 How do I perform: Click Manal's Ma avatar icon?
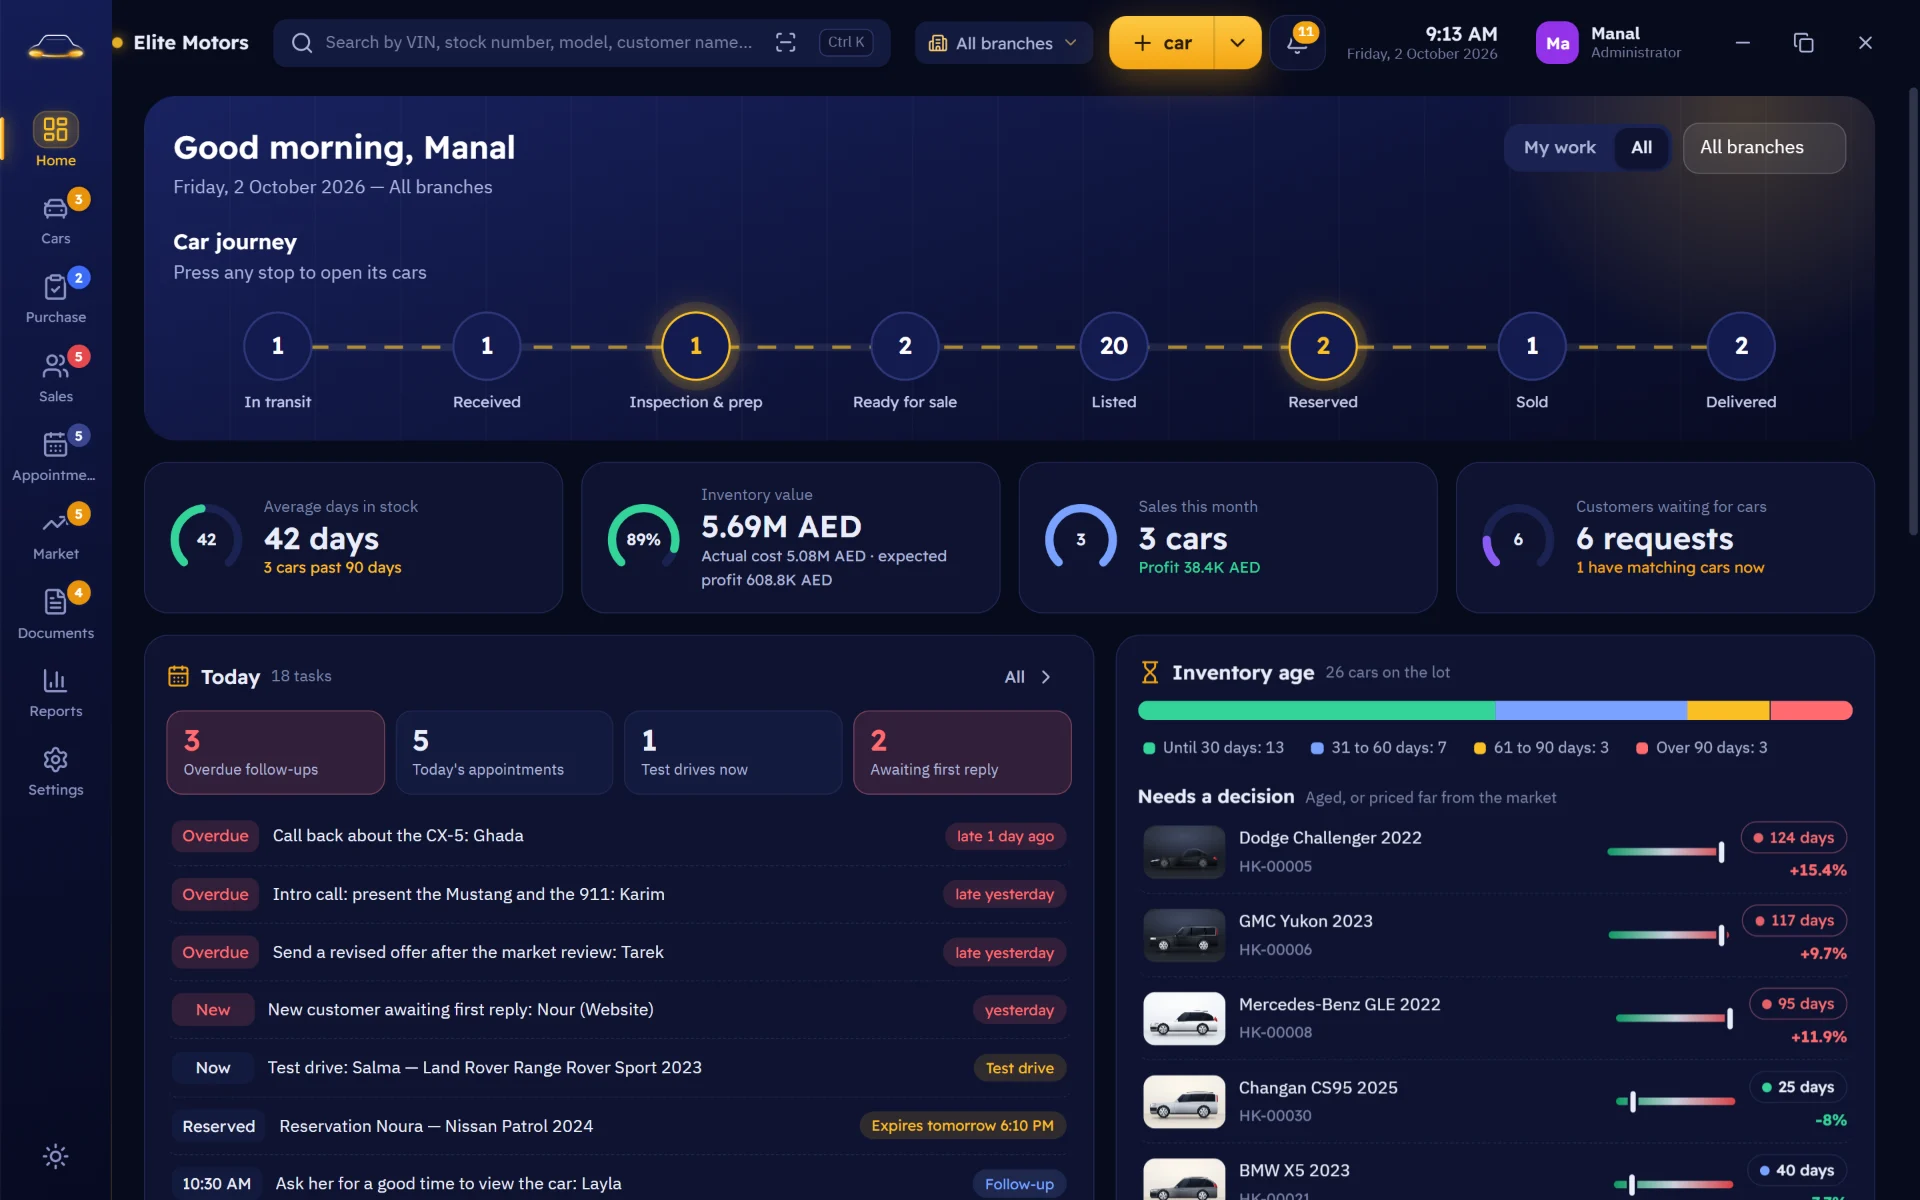(1557, 43)
